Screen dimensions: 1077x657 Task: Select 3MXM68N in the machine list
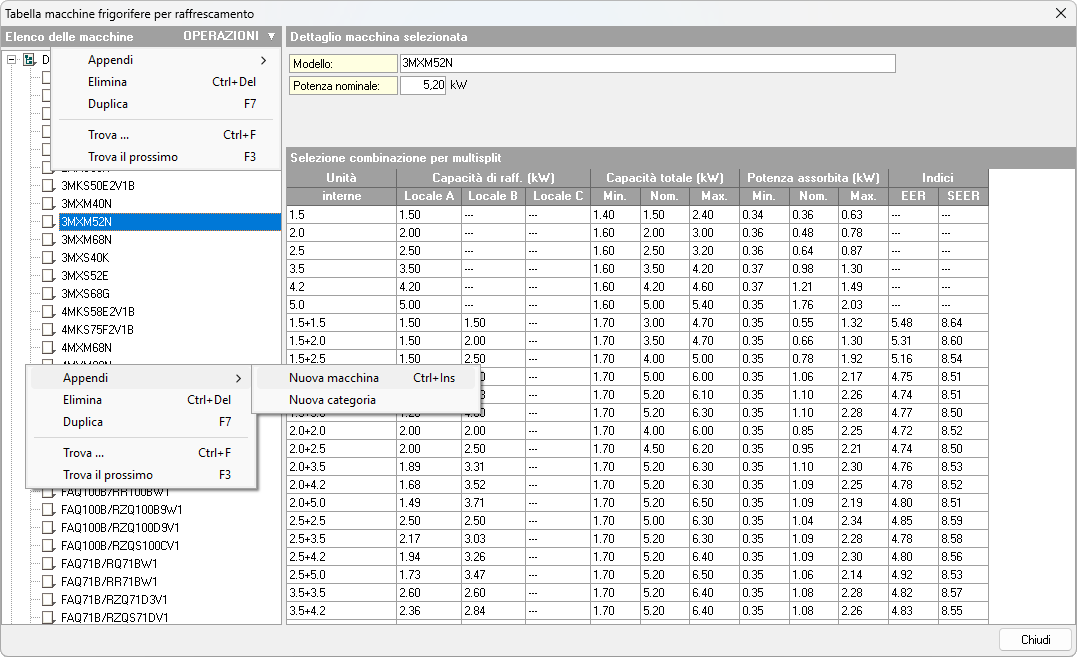tap(86, 240)
